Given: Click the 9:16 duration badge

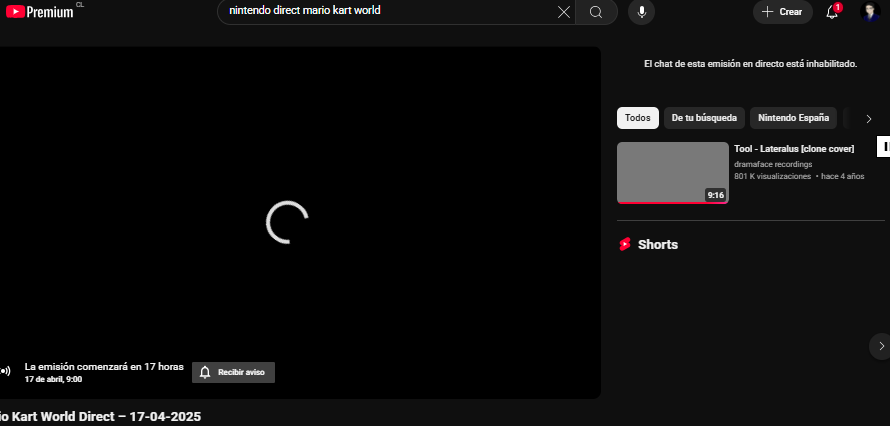Looking at the screenshot, I should (716, 195).
